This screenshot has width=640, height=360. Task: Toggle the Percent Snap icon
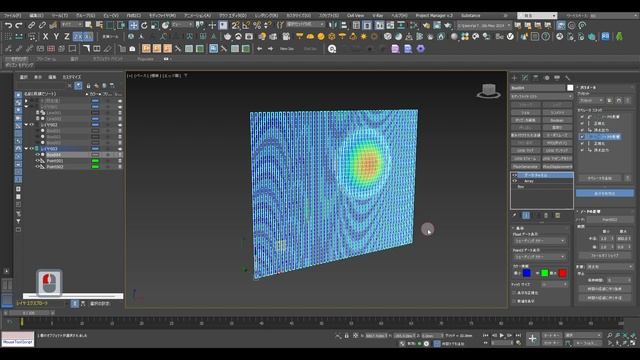(x=257, y=25)
